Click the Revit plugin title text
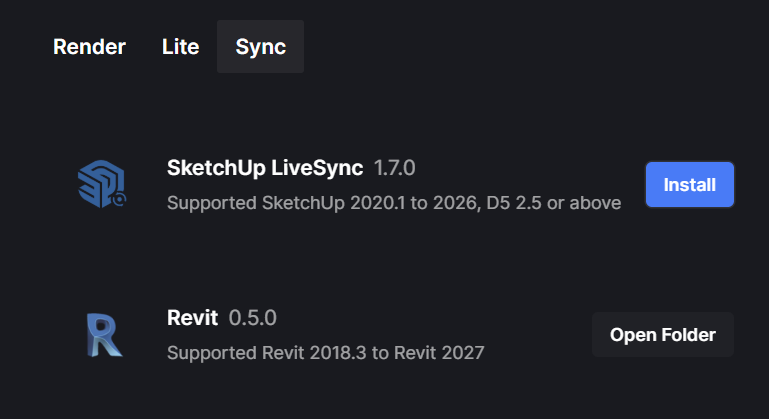Image resolution: width=769 pixels, height=419 pixels. pos(192,318)
